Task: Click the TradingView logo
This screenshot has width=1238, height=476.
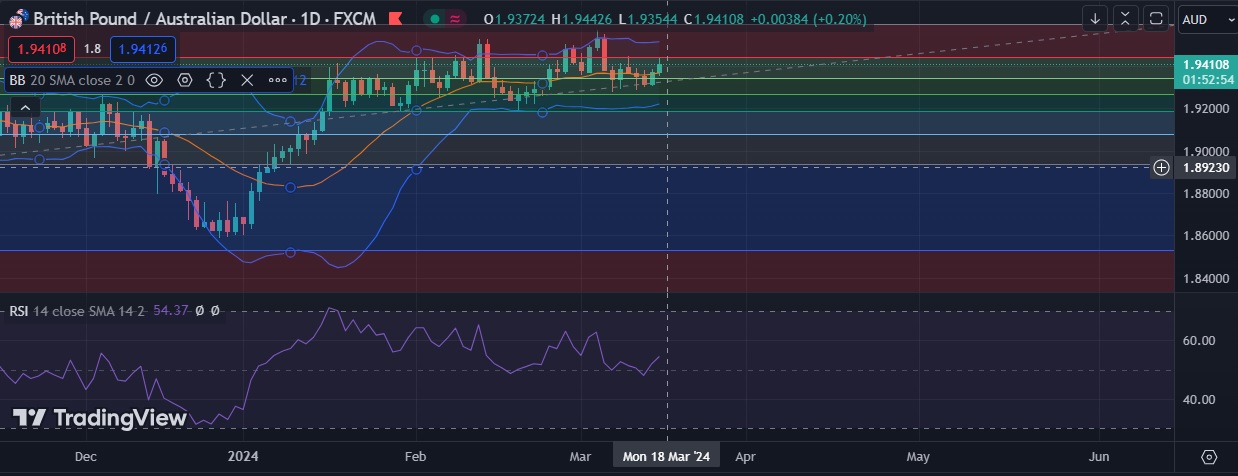Action: tap(100, 418)
